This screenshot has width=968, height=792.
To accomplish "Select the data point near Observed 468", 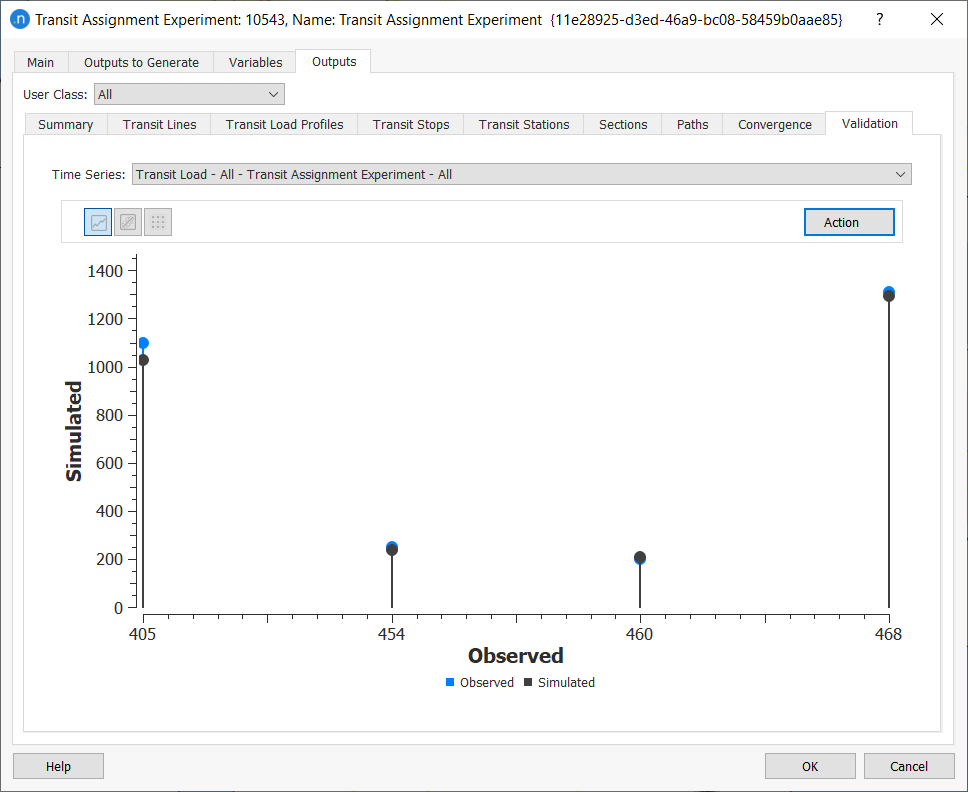I will pyautogui.click(x=888, y=292).
